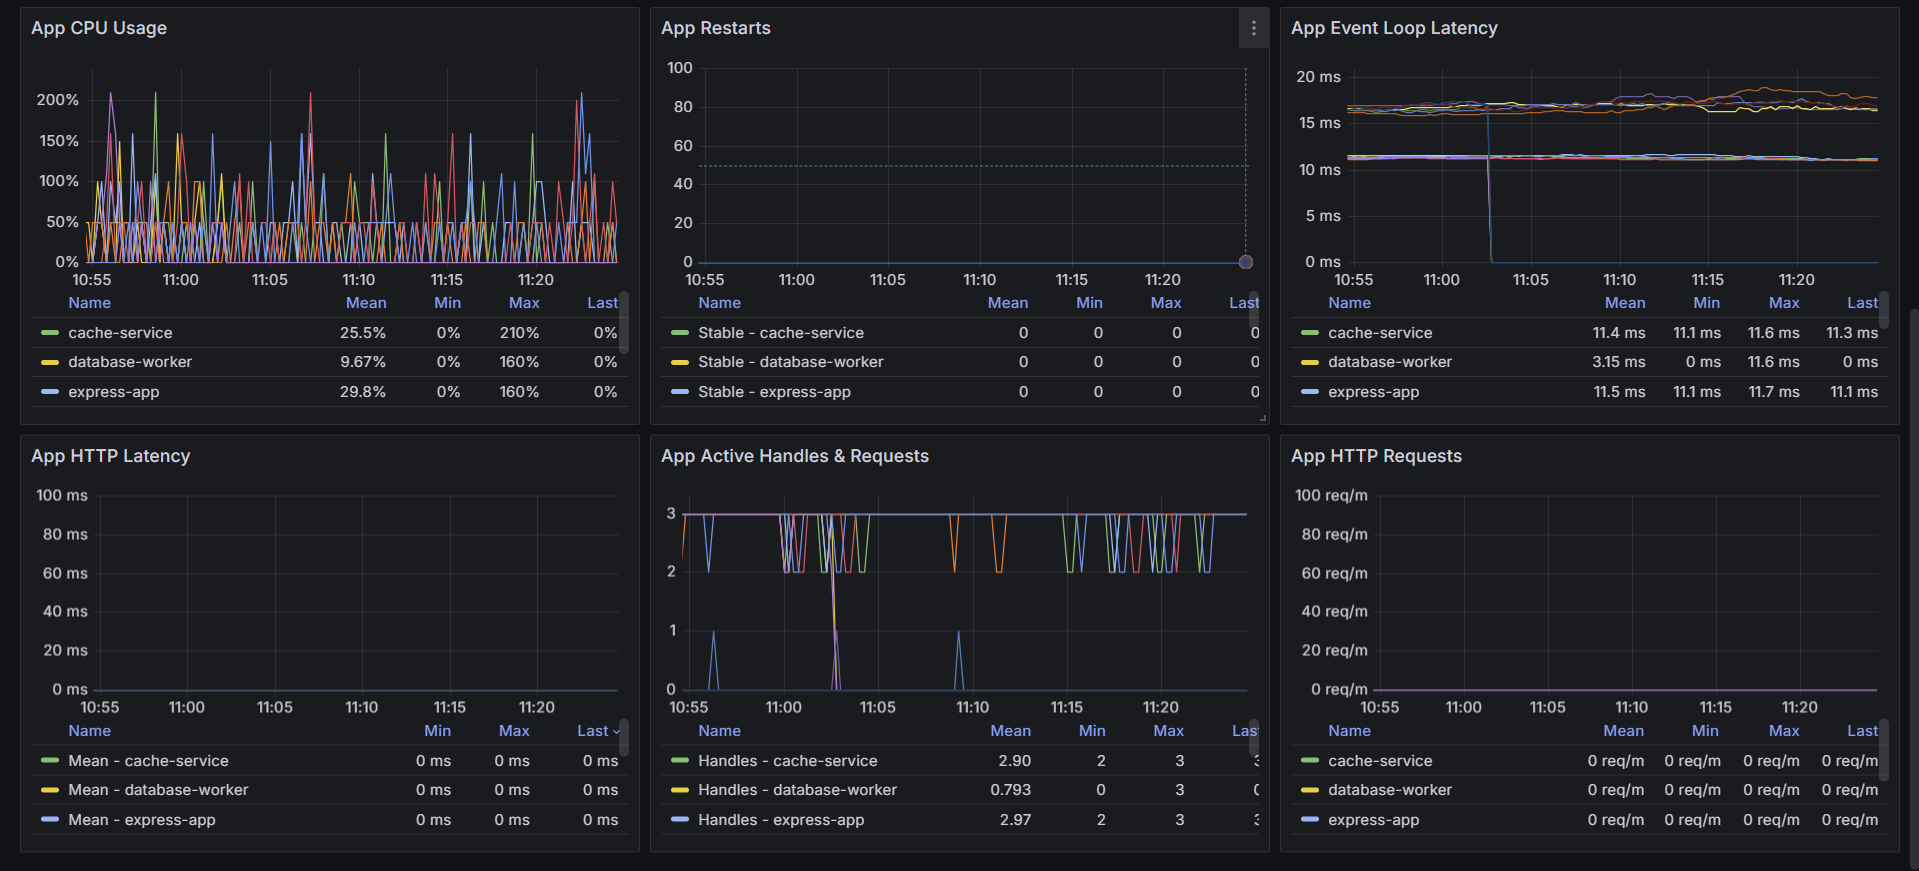
Task: Toggle express-app series in App CPU Usage legend
Action: pyautogui.click(x=114, y=392)
